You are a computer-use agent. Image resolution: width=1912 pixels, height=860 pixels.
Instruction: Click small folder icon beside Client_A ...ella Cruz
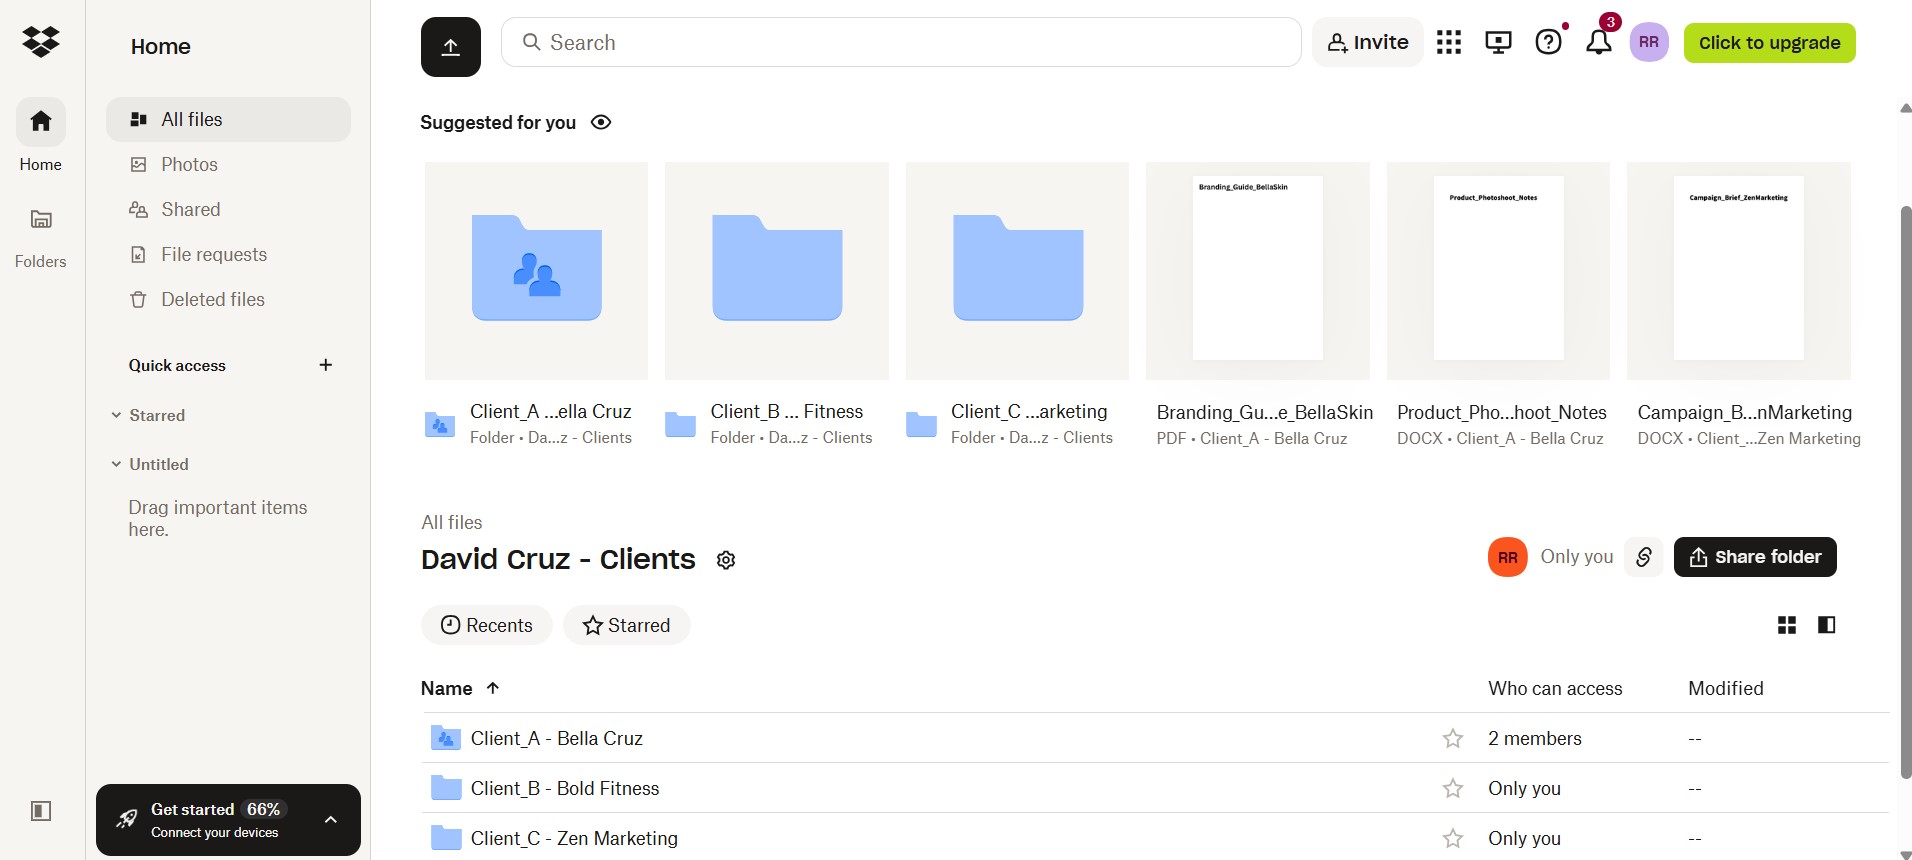(440, 425)
